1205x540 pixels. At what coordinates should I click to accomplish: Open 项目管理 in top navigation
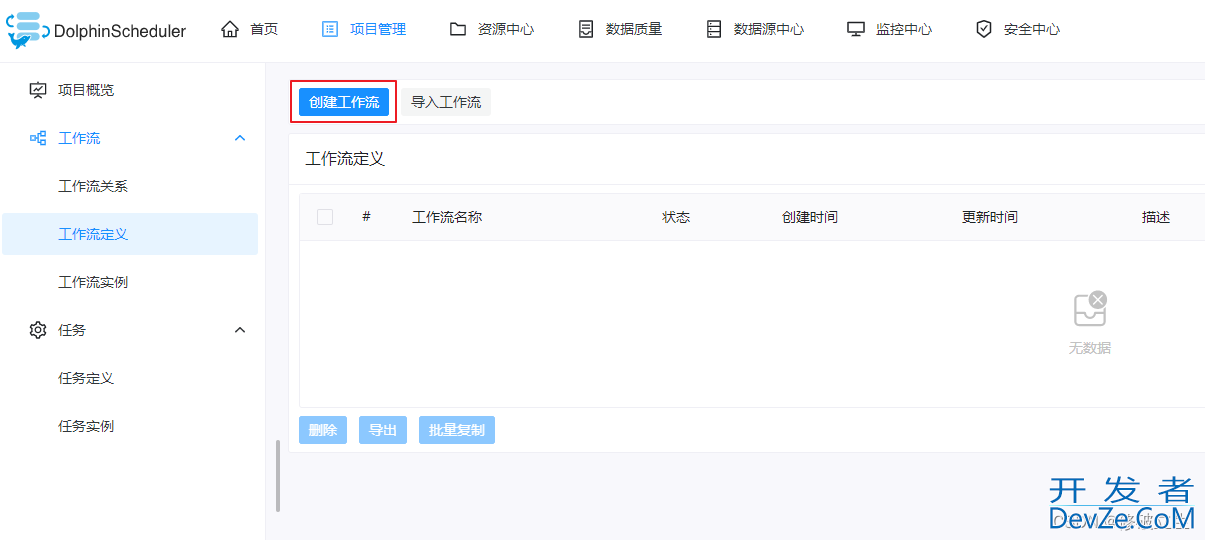(378, 29)
